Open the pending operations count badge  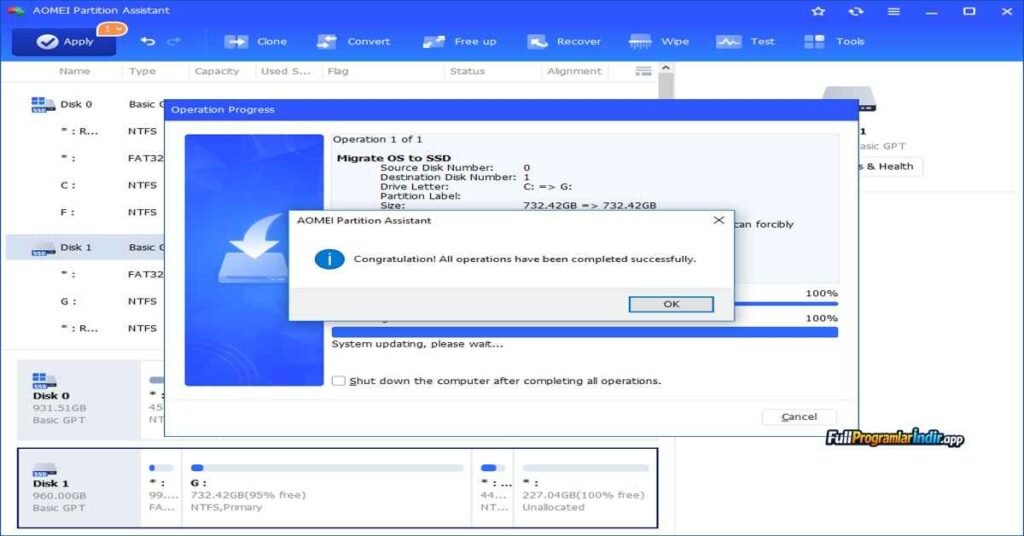pos(112,29)
